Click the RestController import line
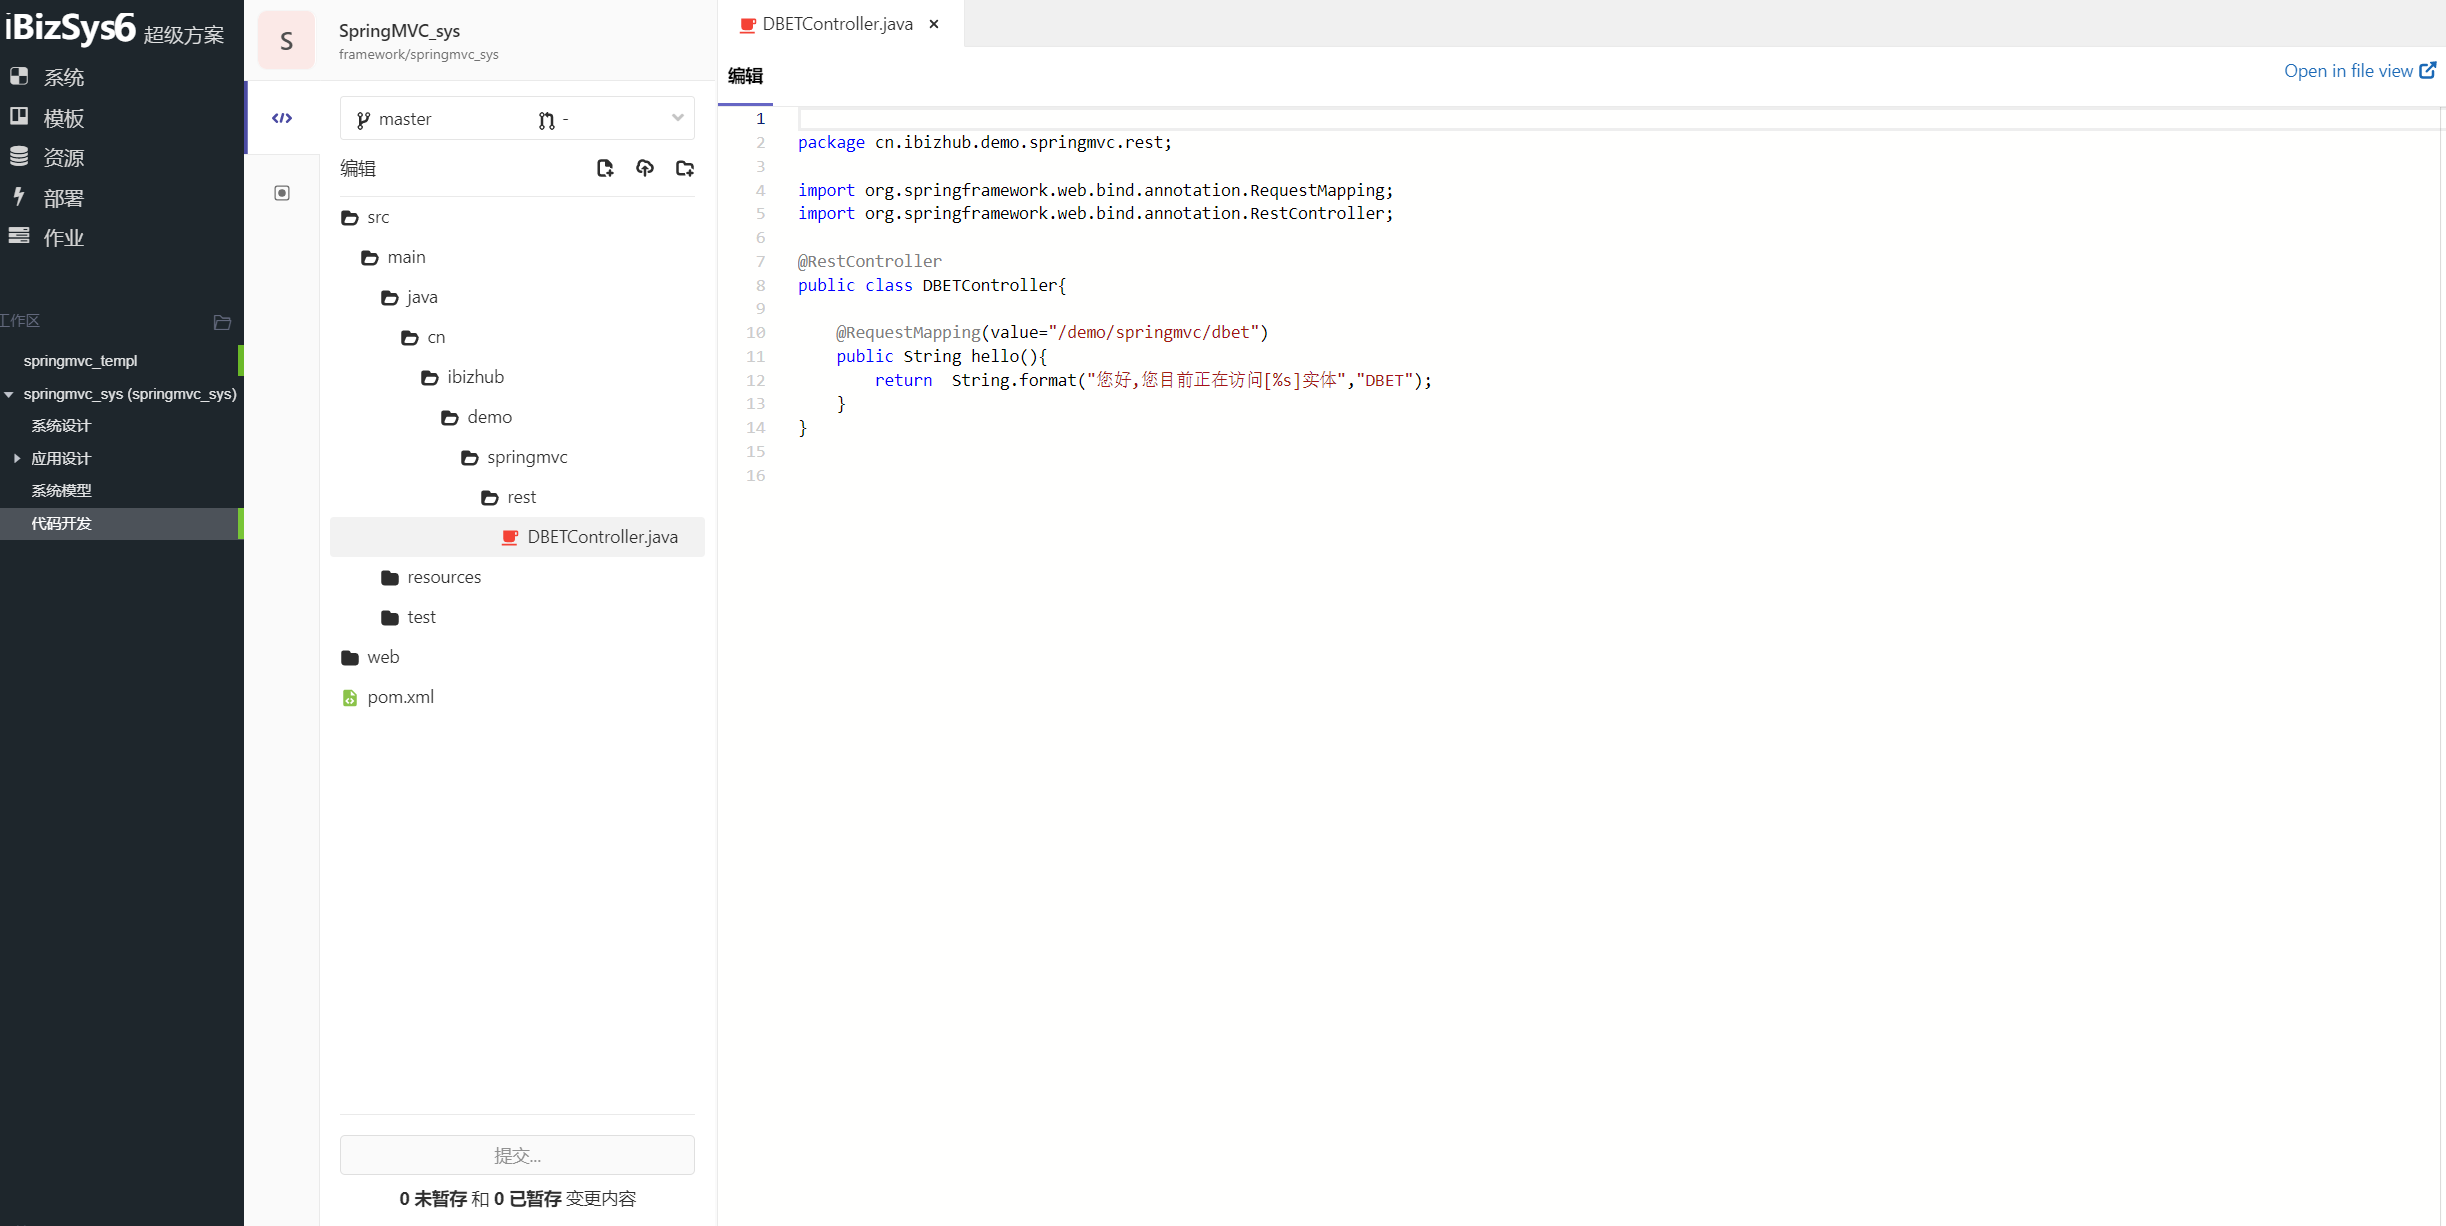The width and height of the screenshot is (2446, 1226). (1095, 213)
